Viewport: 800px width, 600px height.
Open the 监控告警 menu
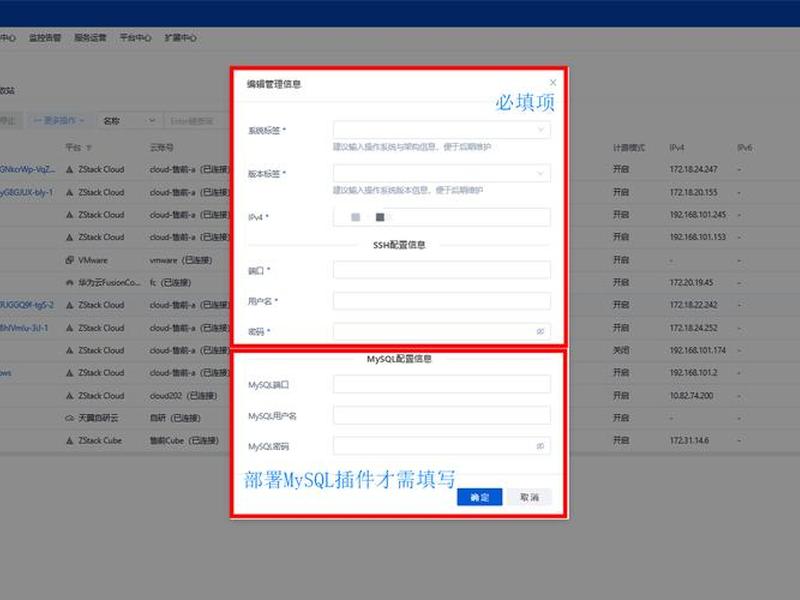point(45,38)
